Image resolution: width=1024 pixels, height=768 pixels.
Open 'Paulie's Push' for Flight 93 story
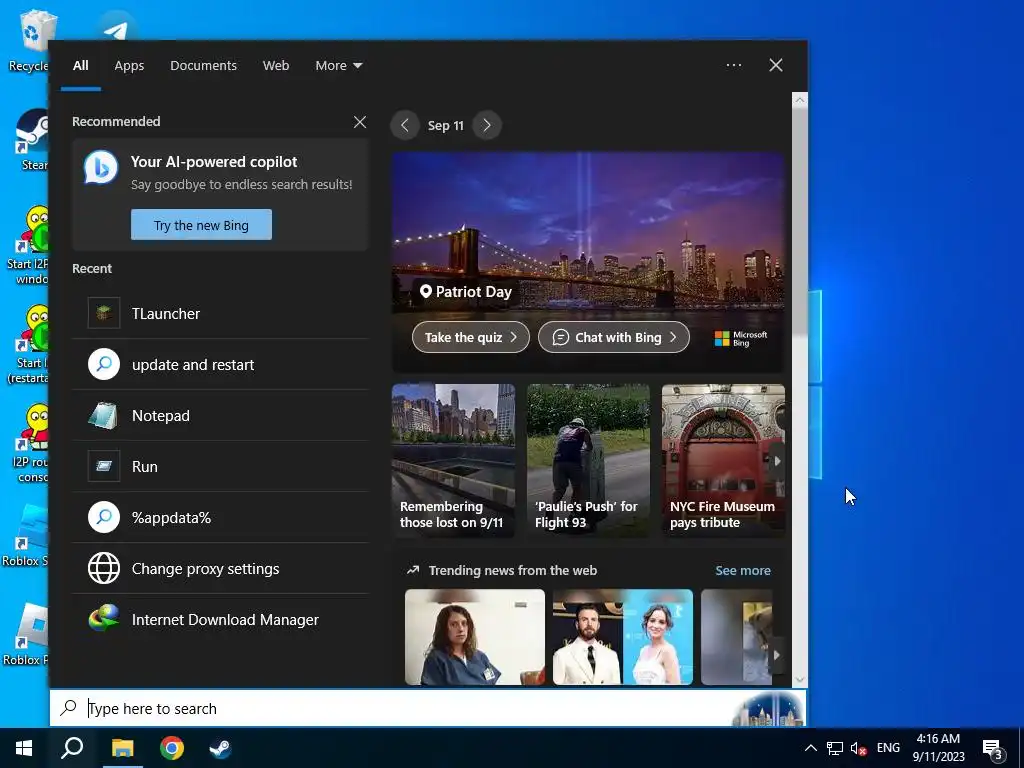point(588,461)
